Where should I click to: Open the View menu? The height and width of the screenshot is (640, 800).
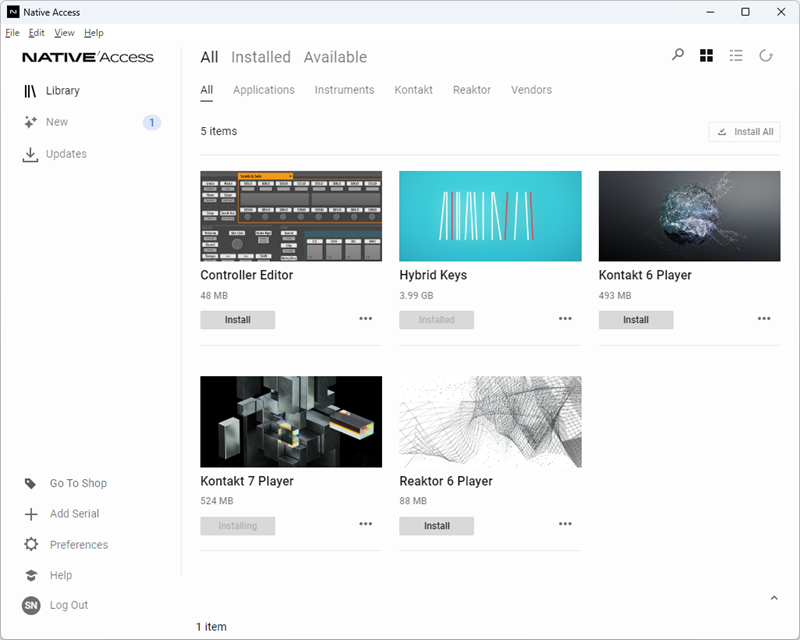64,33
